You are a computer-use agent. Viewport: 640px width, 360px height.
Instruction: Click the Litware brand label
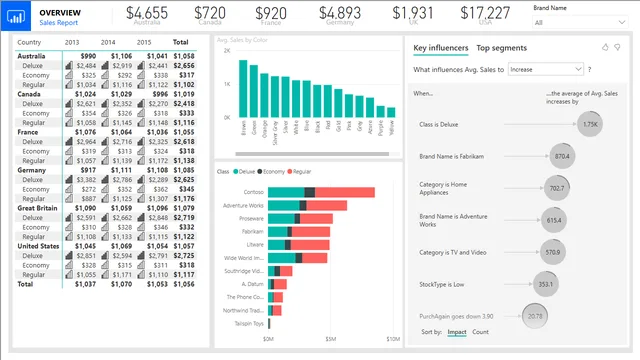[x=255, y=244]
